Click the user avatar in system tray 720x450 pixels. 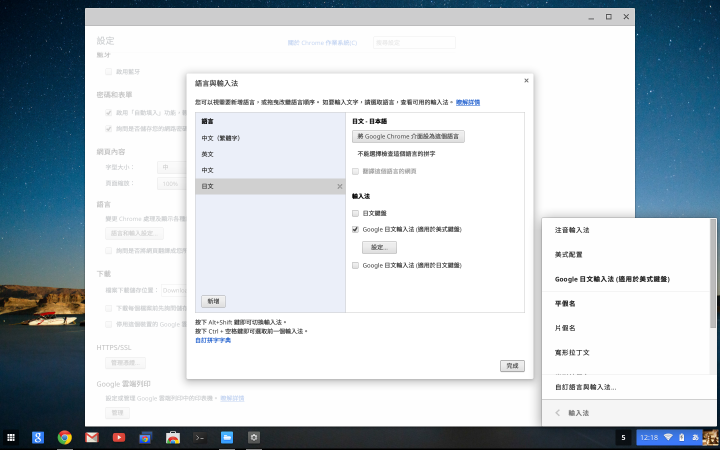710,438
